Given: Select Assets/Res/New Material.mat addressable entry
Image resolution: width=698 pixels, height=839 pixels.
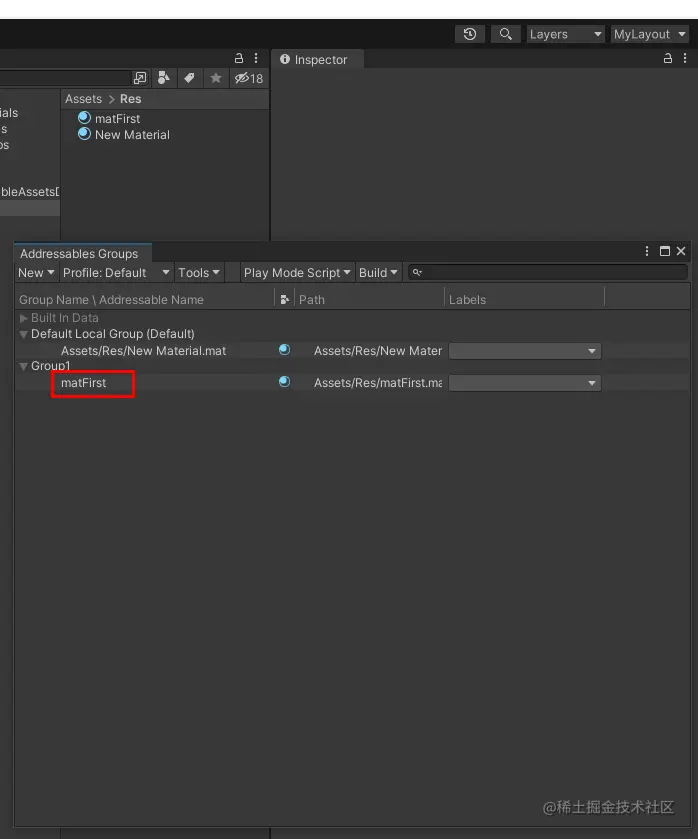Looking at the screenshot, I should [143, 350].
